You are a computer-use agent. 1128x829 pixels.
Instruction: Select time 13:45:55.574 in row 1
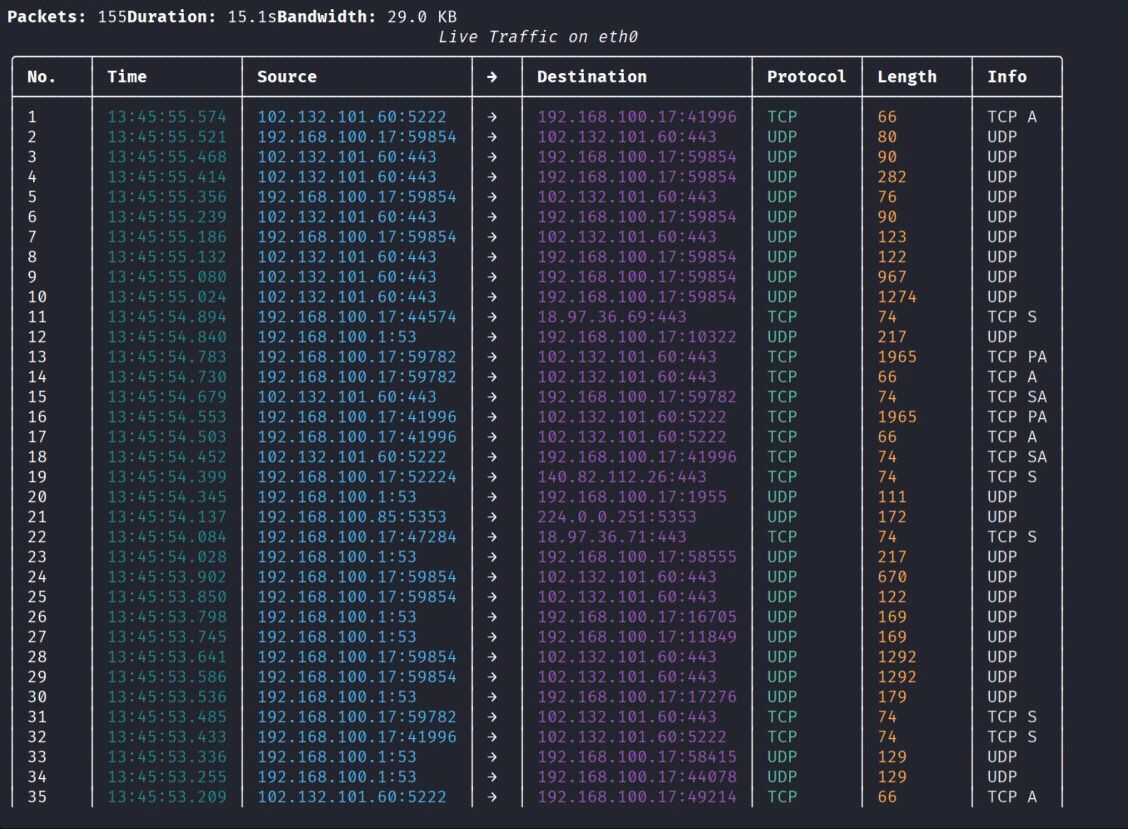(x=167, y=117)
